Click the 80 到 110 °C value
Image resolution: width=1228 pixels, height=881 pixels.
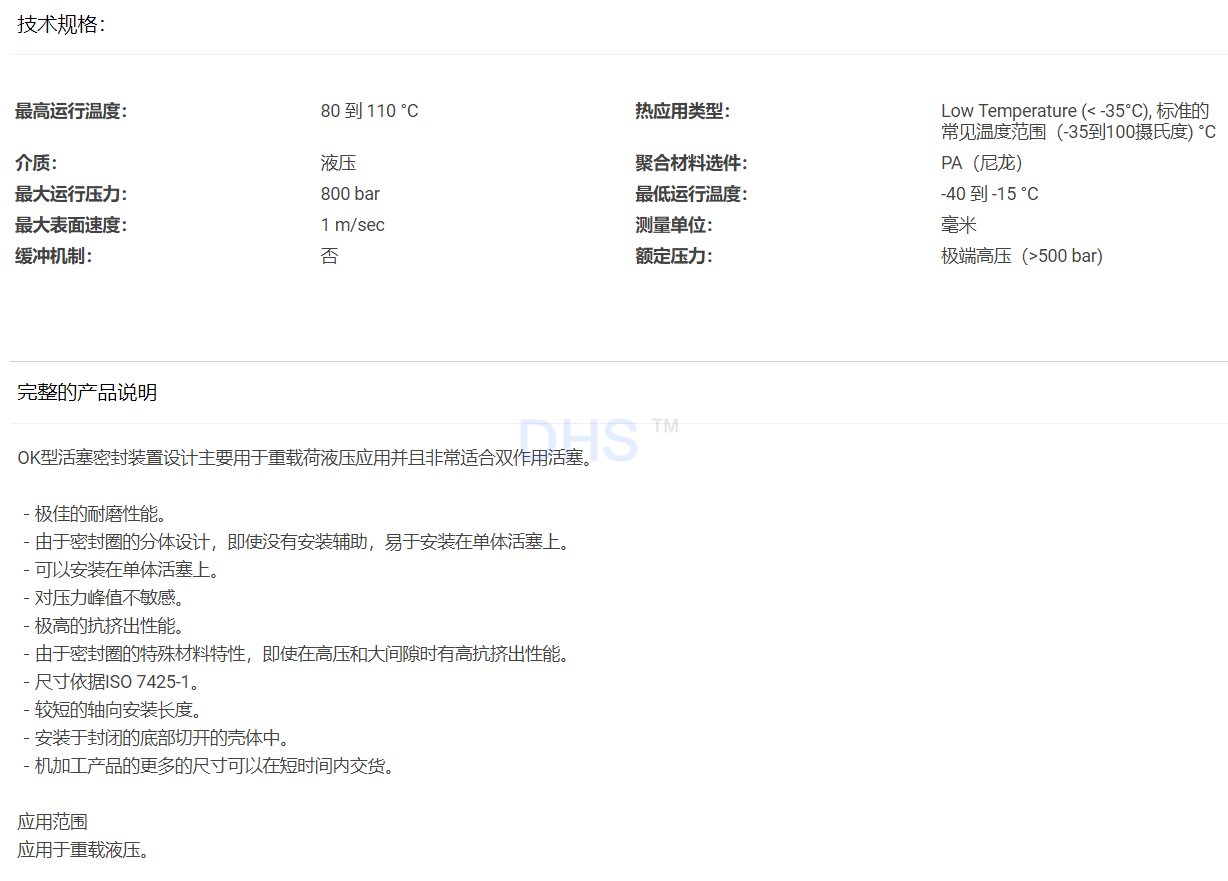click(x=369, y=111)
